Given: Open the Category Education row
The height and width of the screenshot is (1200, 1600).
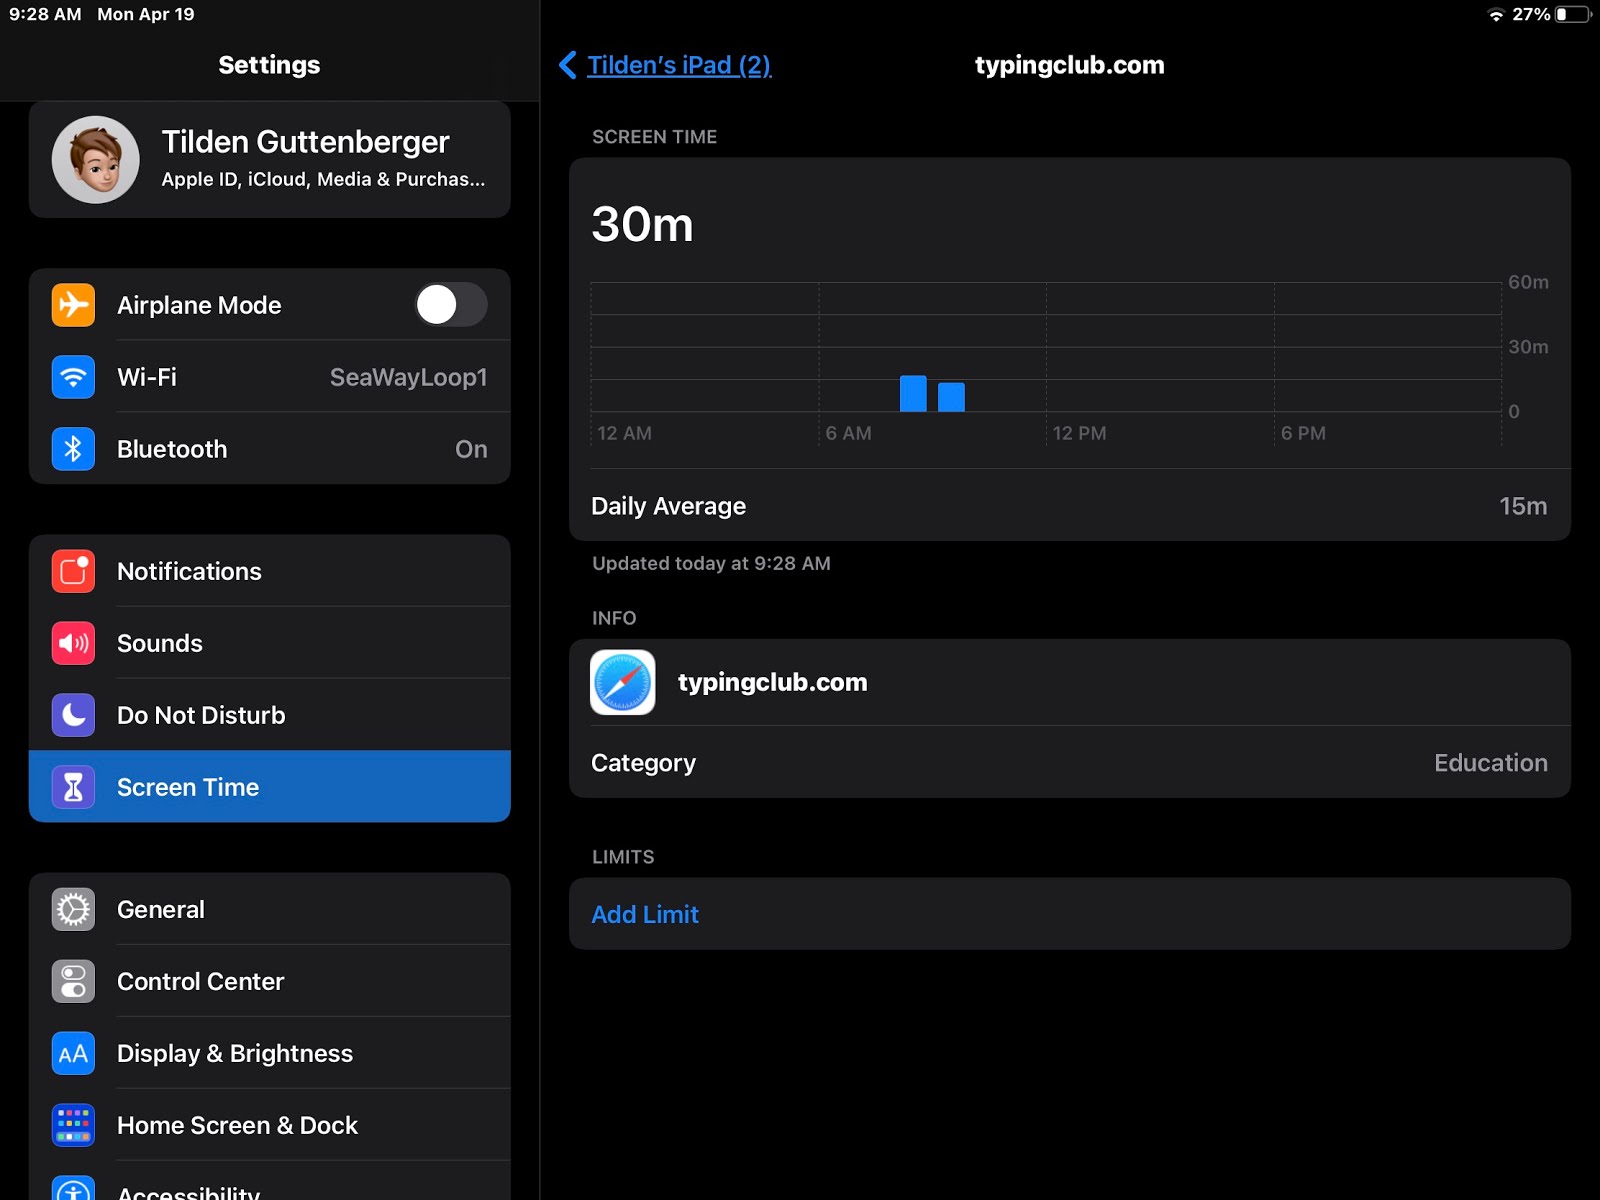Looking at the screenshot, I should (1070, 763).
